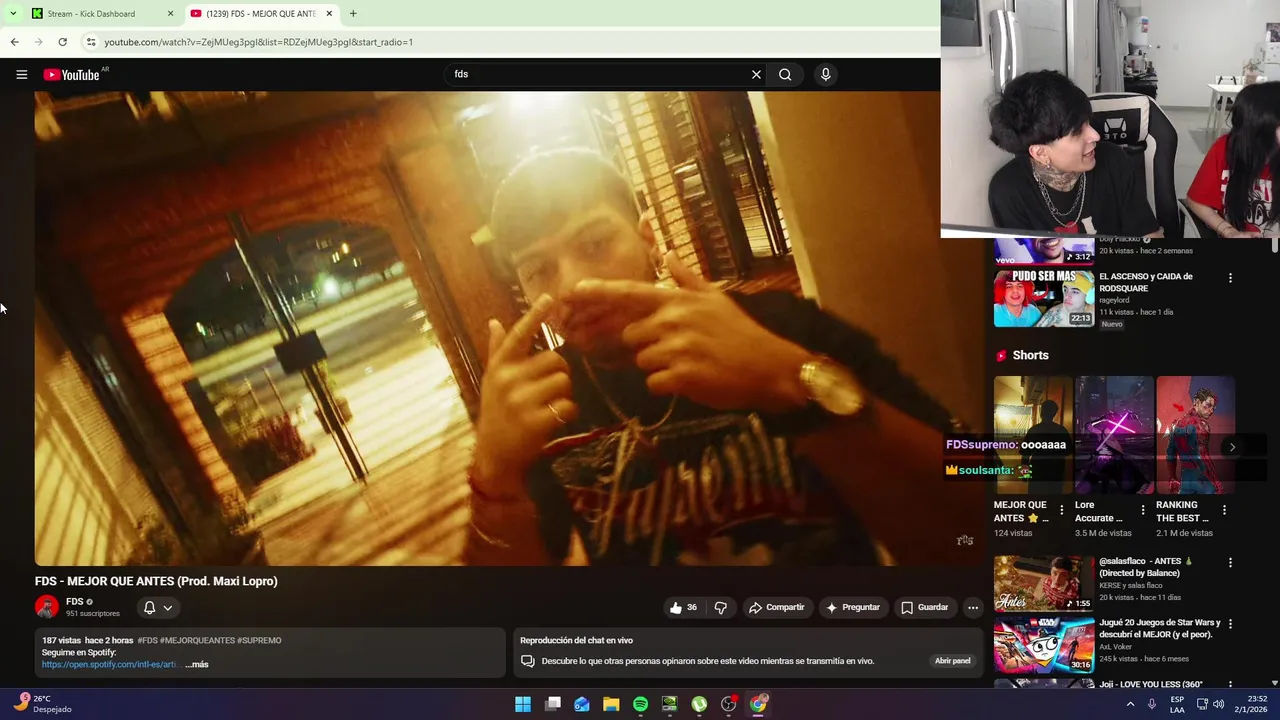Go to the YouTube home logo
1280x720 pixels.
click(x=71, y=75)
